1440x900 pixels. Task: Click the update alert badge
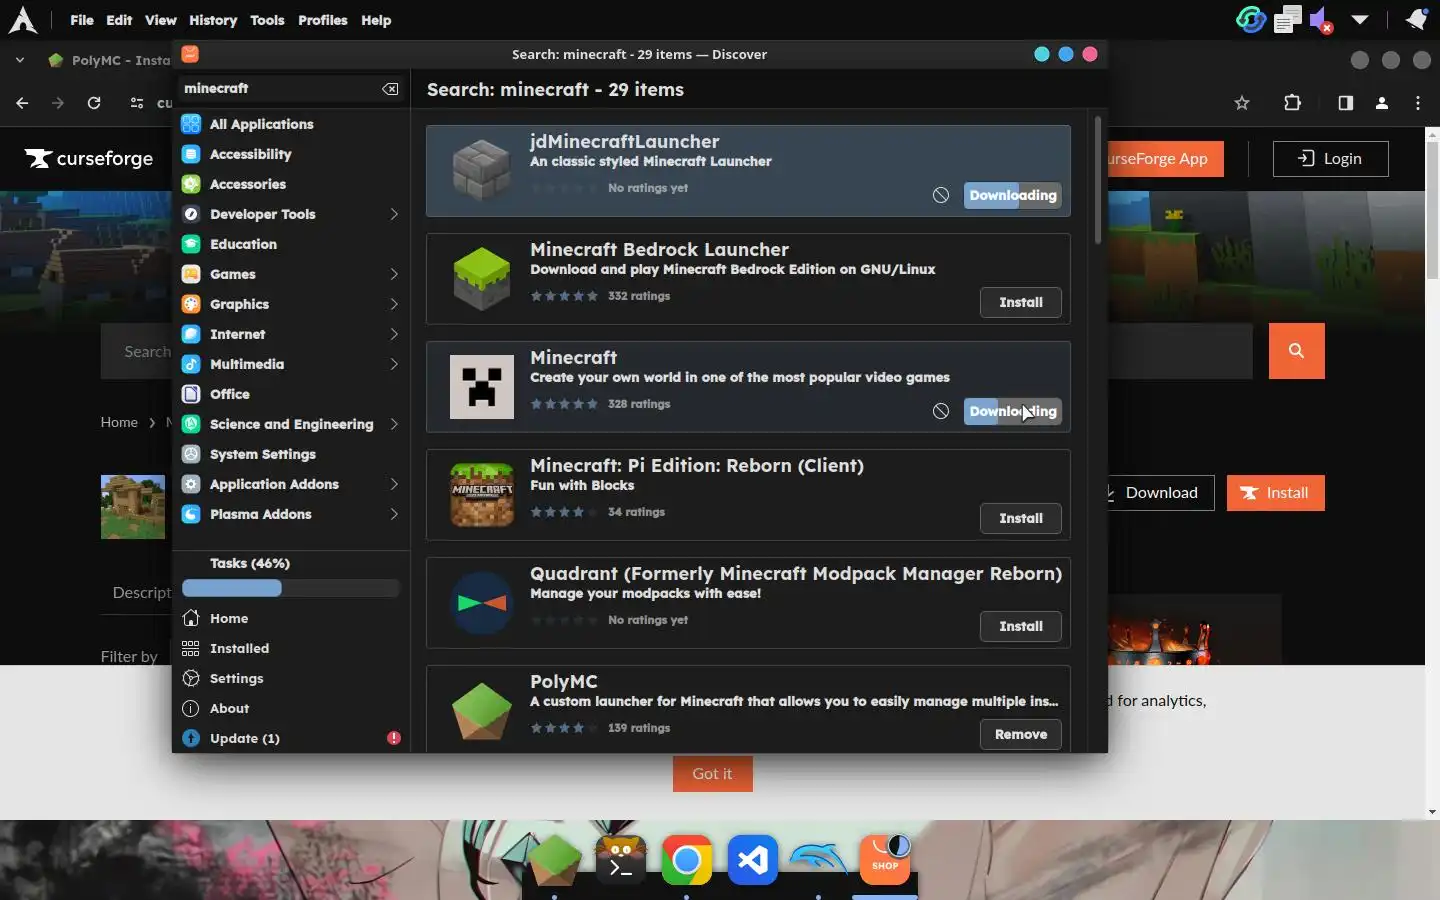point(394,738)
